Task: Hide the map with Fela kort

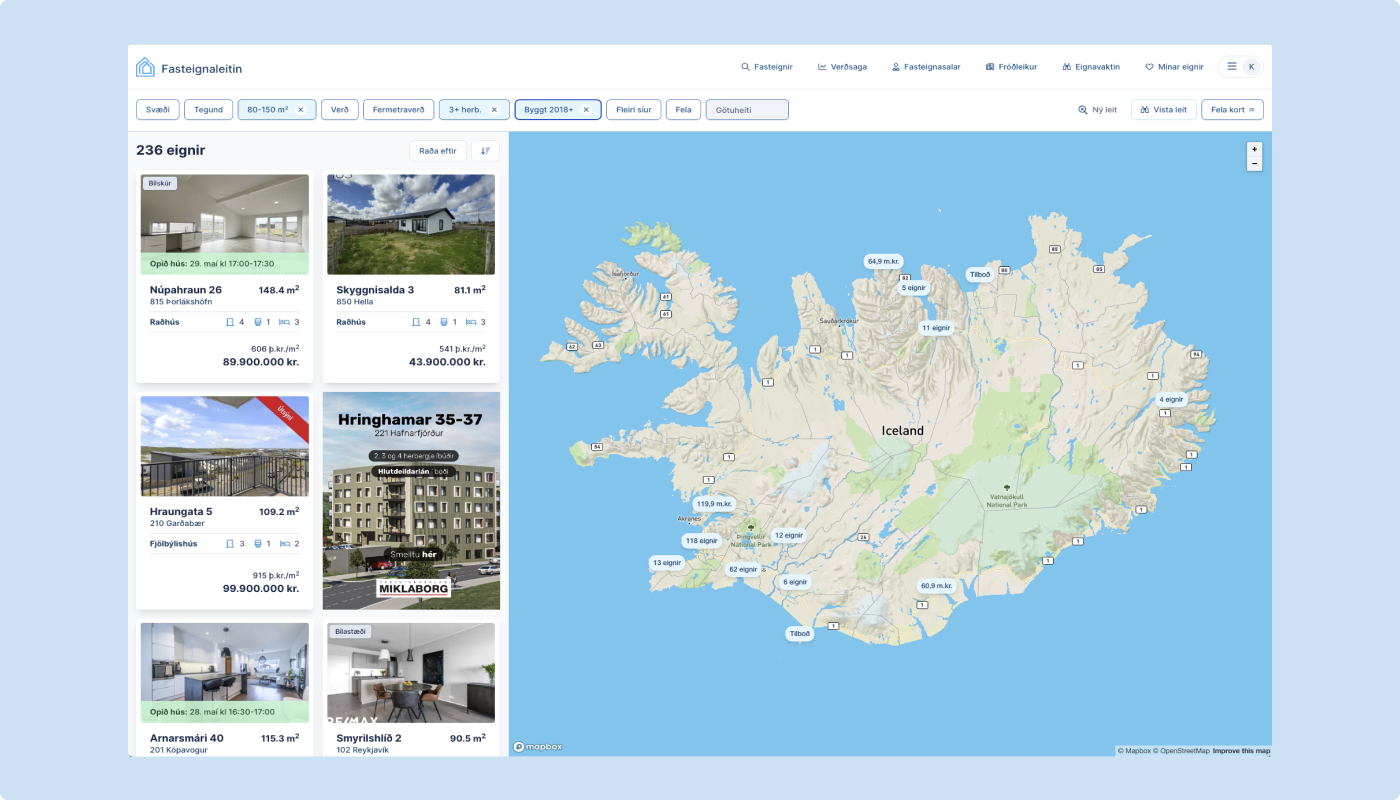Action: (x=1232, y=110)
